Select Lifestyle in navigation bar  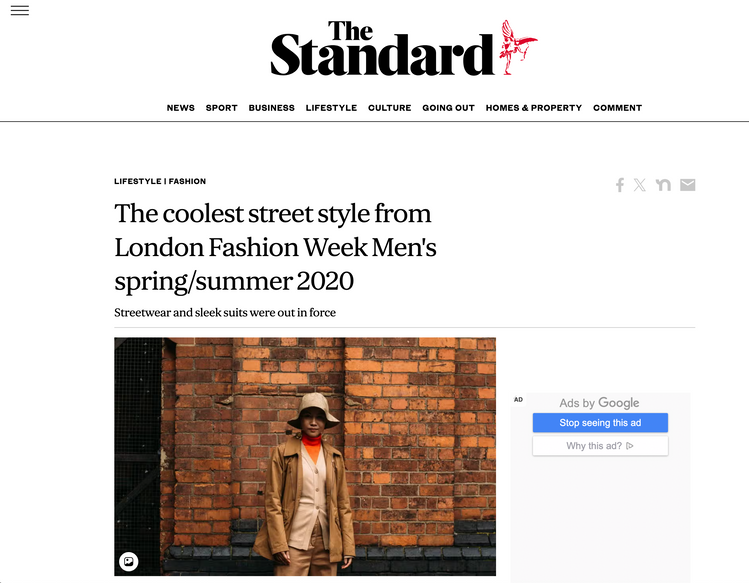click(x=331, y=108)
